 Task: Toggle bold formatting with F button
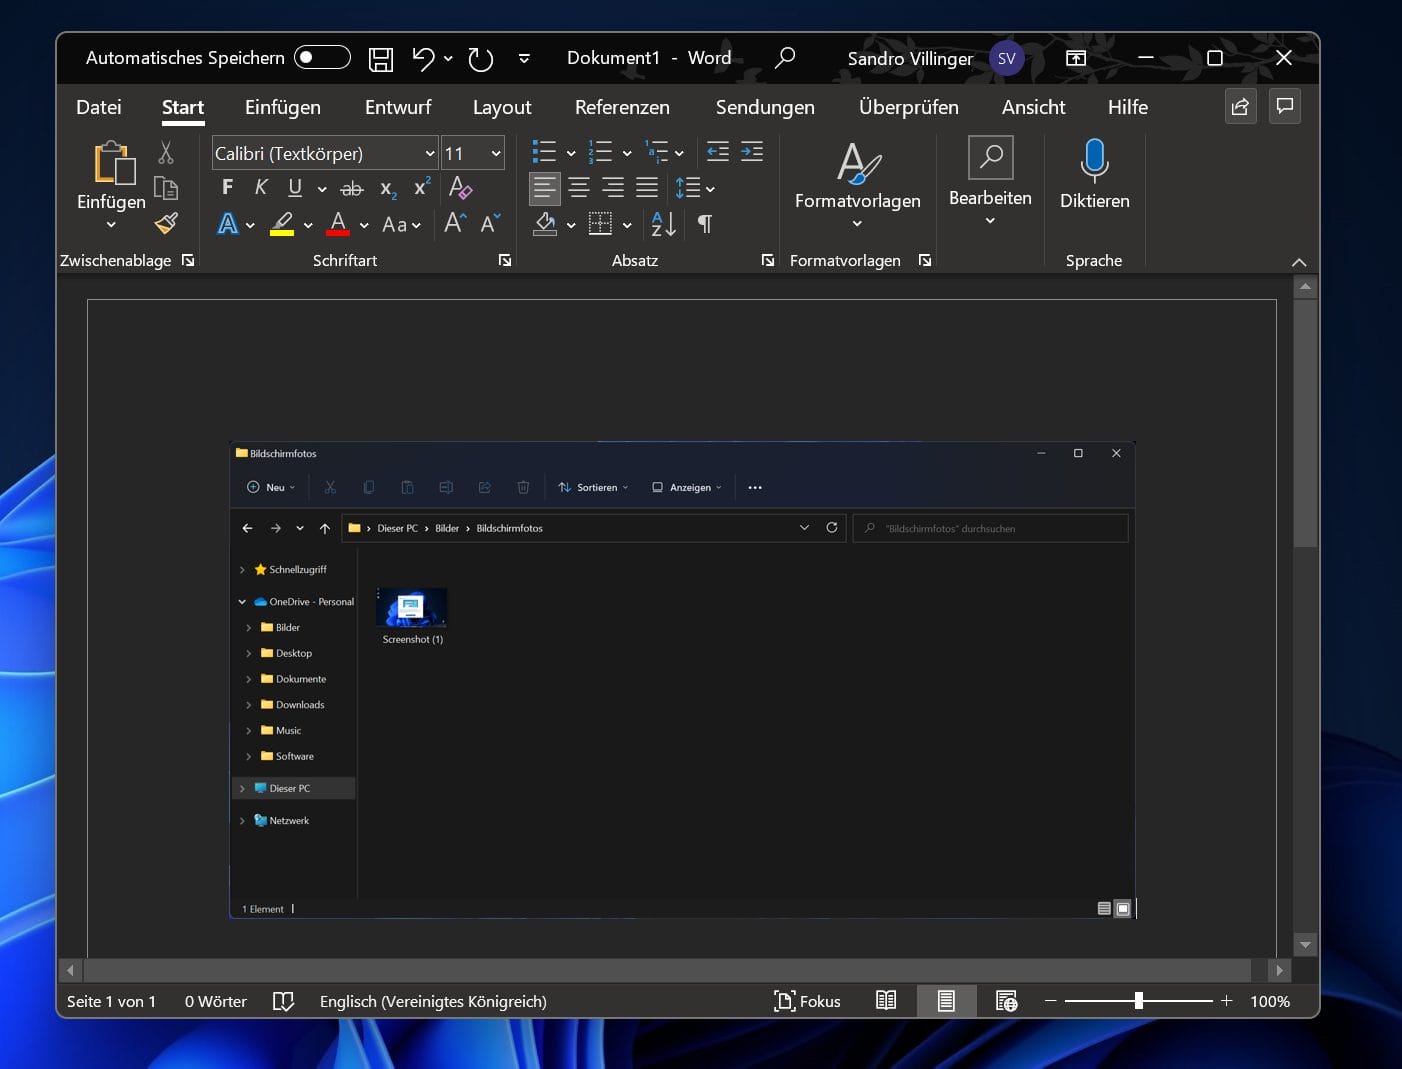[x=227, y=187]
